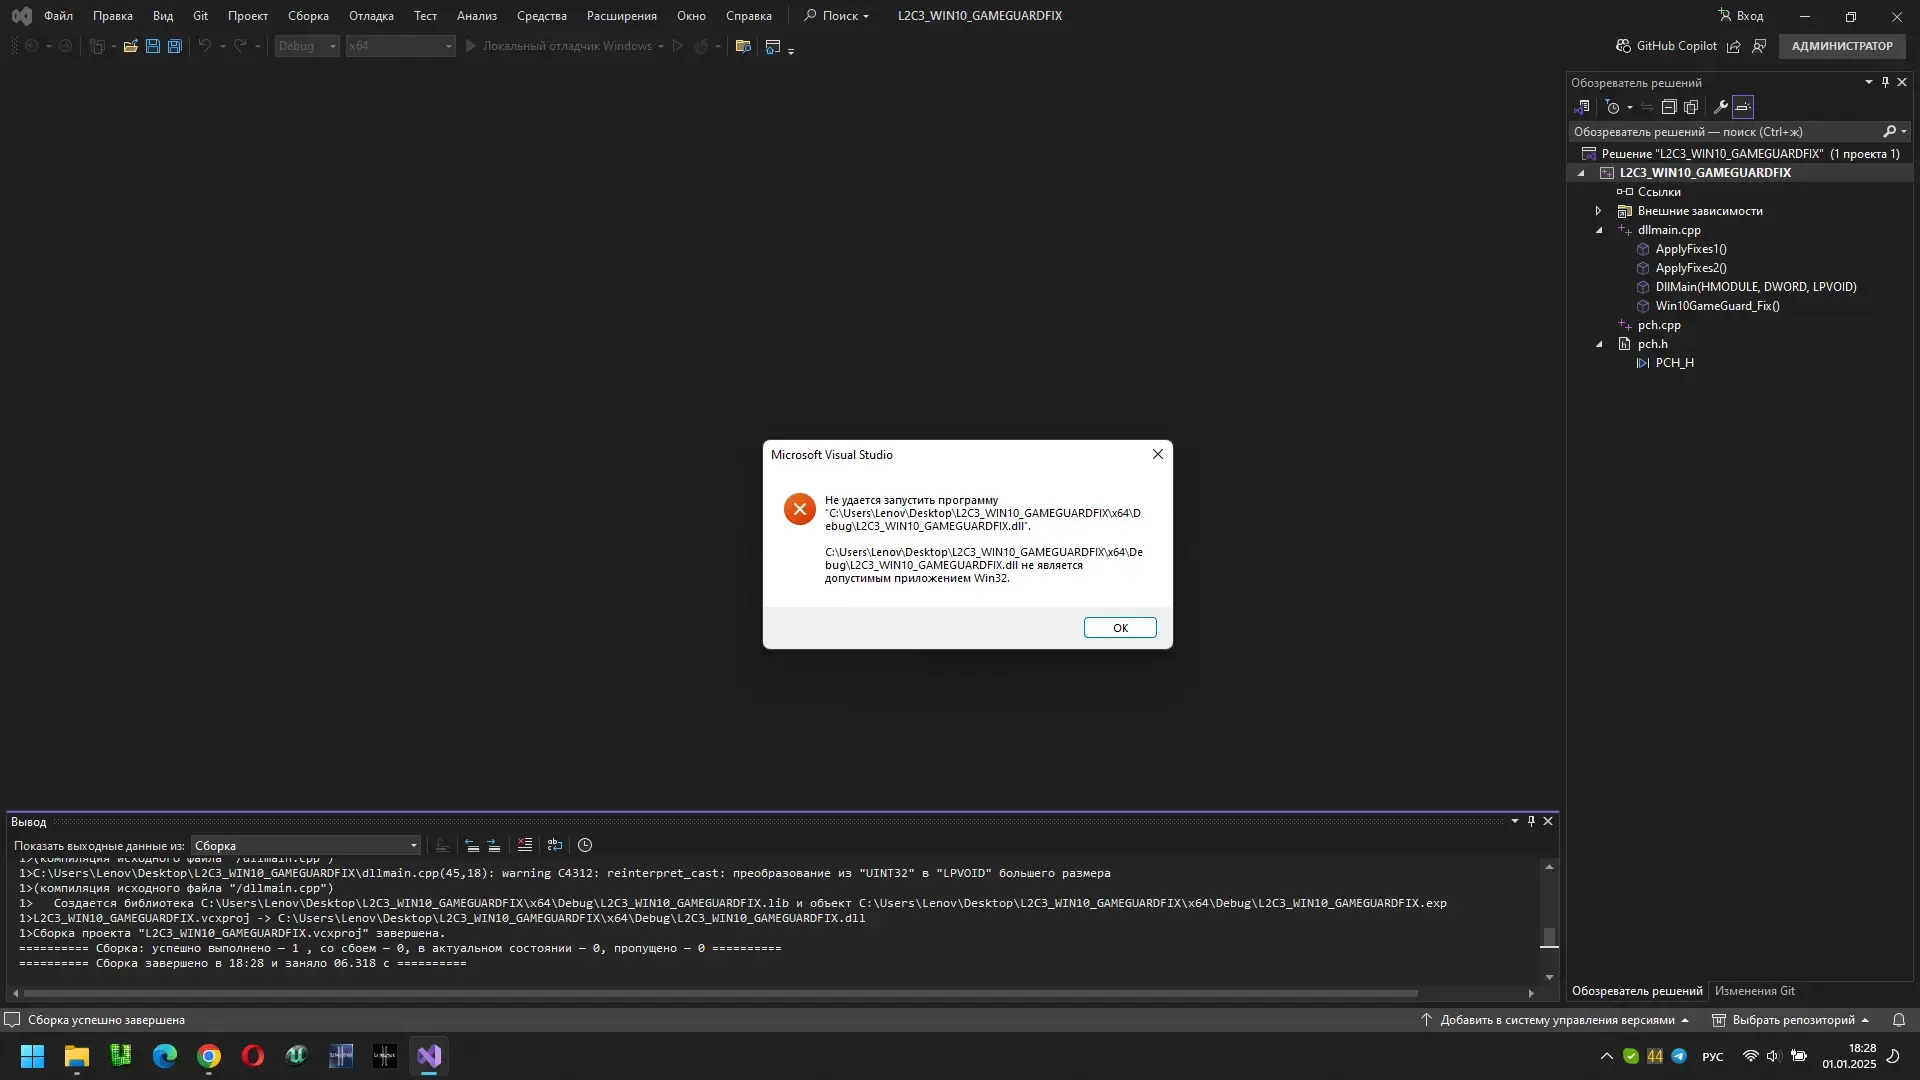Select the Ссылки item in Solution Explorer
This screenshot has width=1920, height=1080.
click(1659, 192)
